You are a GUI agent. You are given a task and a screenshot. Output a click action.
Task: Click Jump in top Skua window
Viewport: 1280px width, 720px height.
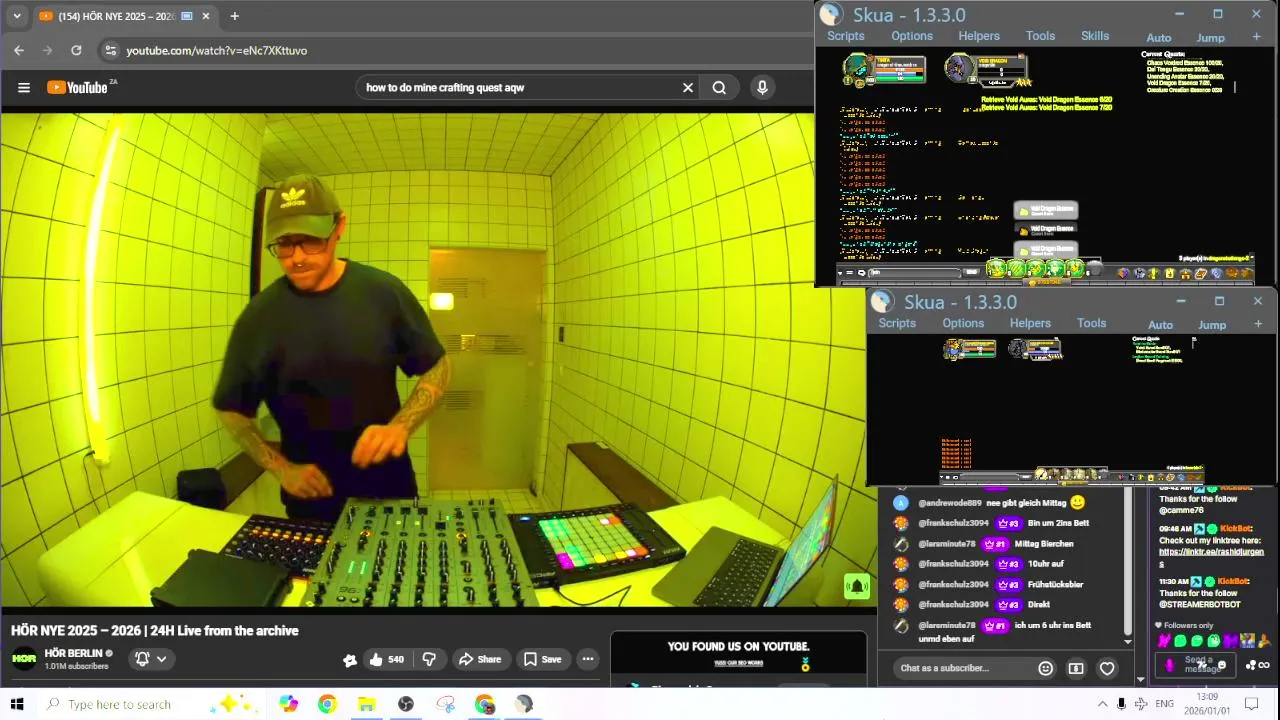coord(1211,38)
